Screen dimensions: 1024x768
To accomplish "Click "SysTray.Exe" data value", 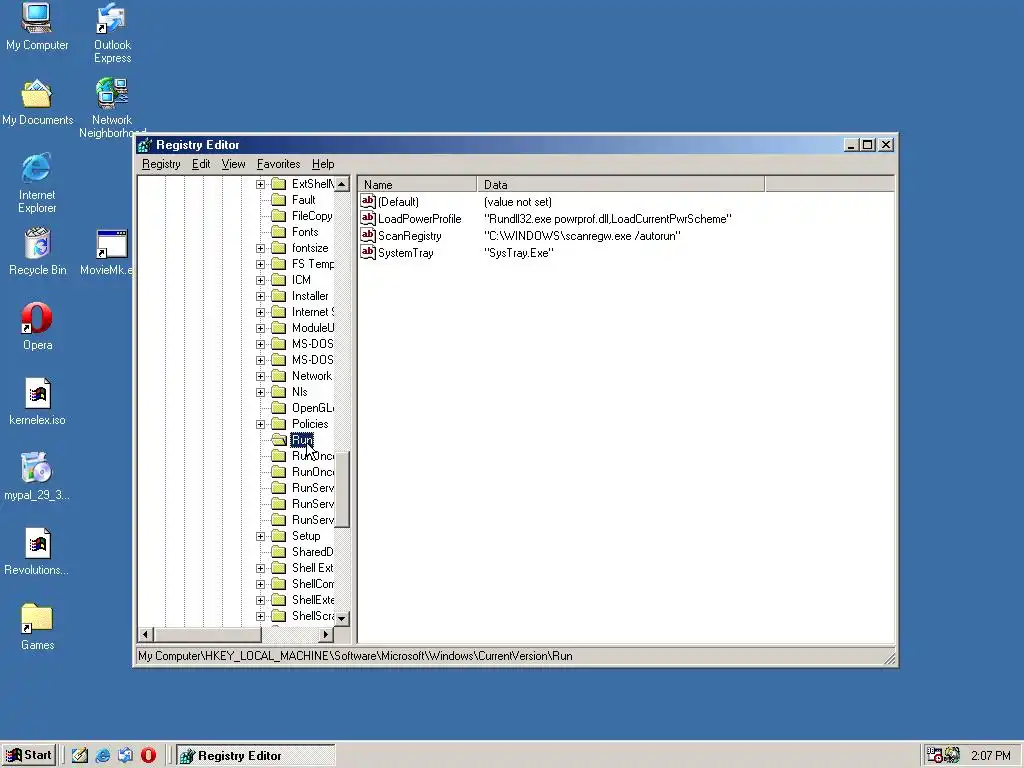I will pyautogui.click(x=519, y=253).
